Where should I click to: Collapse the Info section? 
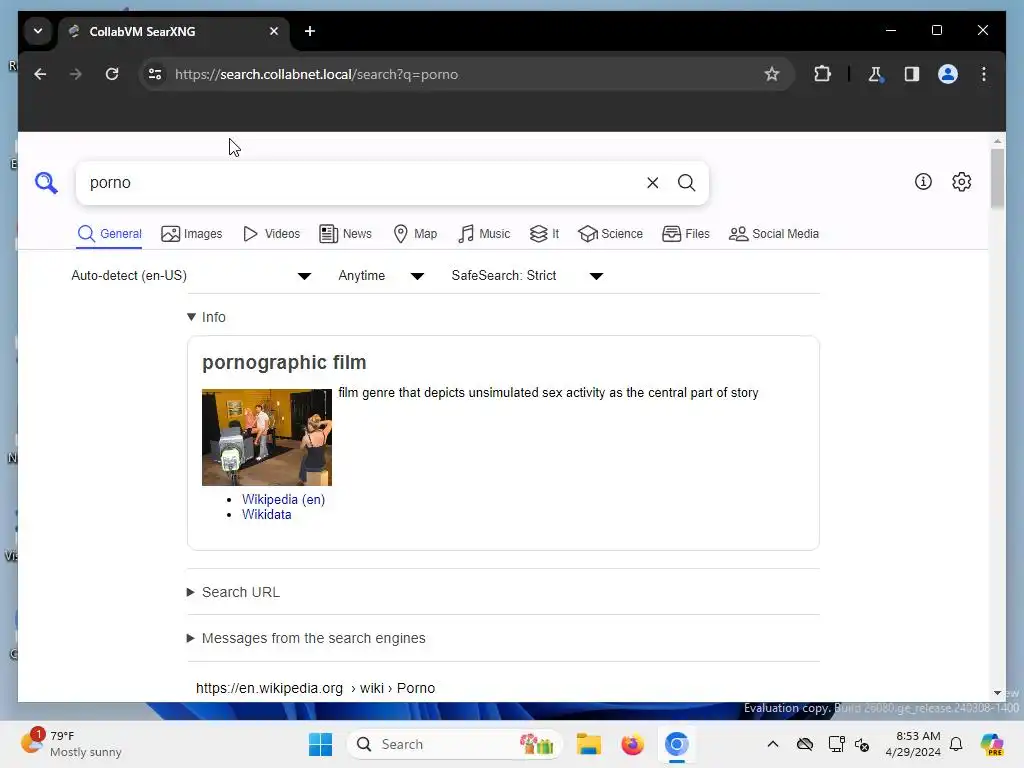click(x=206, y=317)
